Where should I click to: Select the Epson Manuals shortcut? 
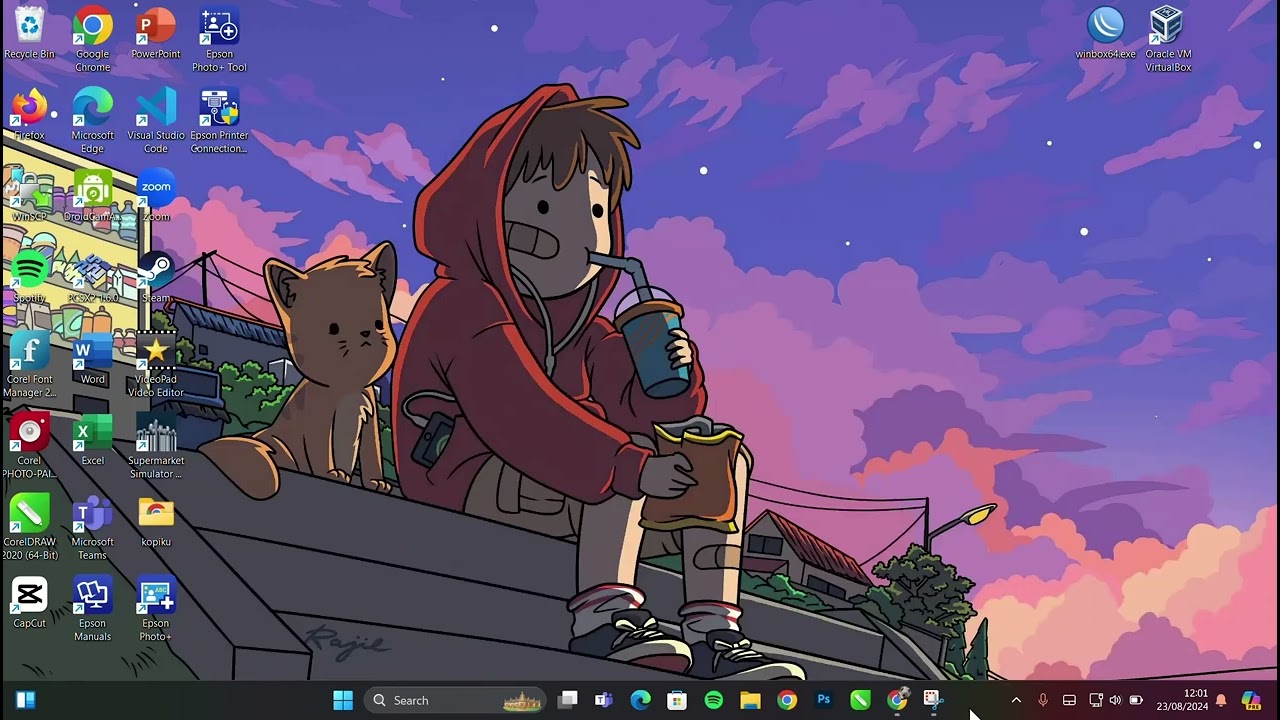pos(92,609)
